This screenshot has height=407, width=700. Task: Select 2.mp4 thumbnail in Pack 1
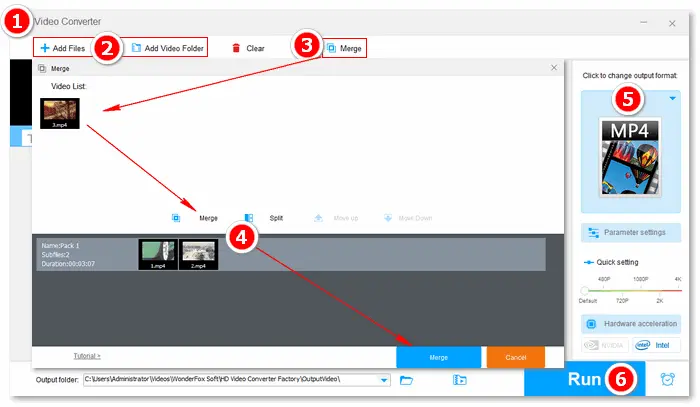tap(198, 254)
